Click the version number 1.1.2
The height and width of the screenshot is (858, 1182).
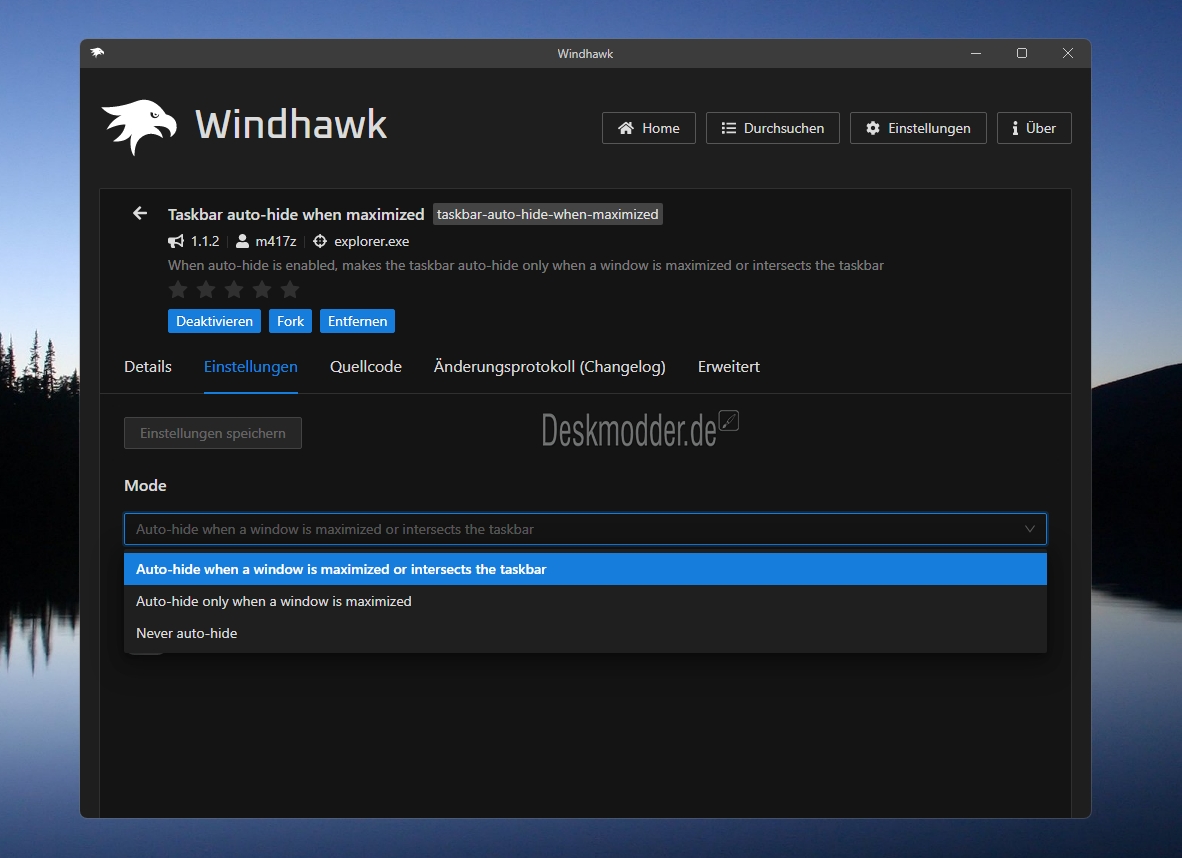pyautogui.click(x=205, y=241)
